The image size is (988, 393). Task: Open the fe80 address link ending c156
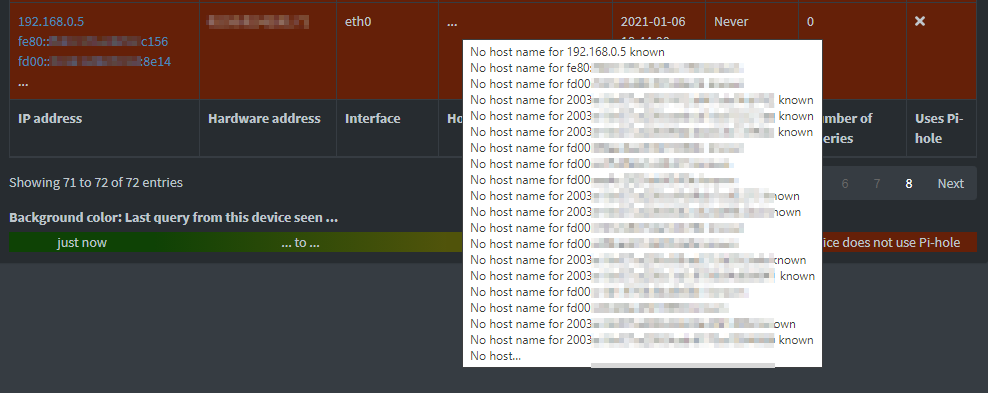click(93, 42)
